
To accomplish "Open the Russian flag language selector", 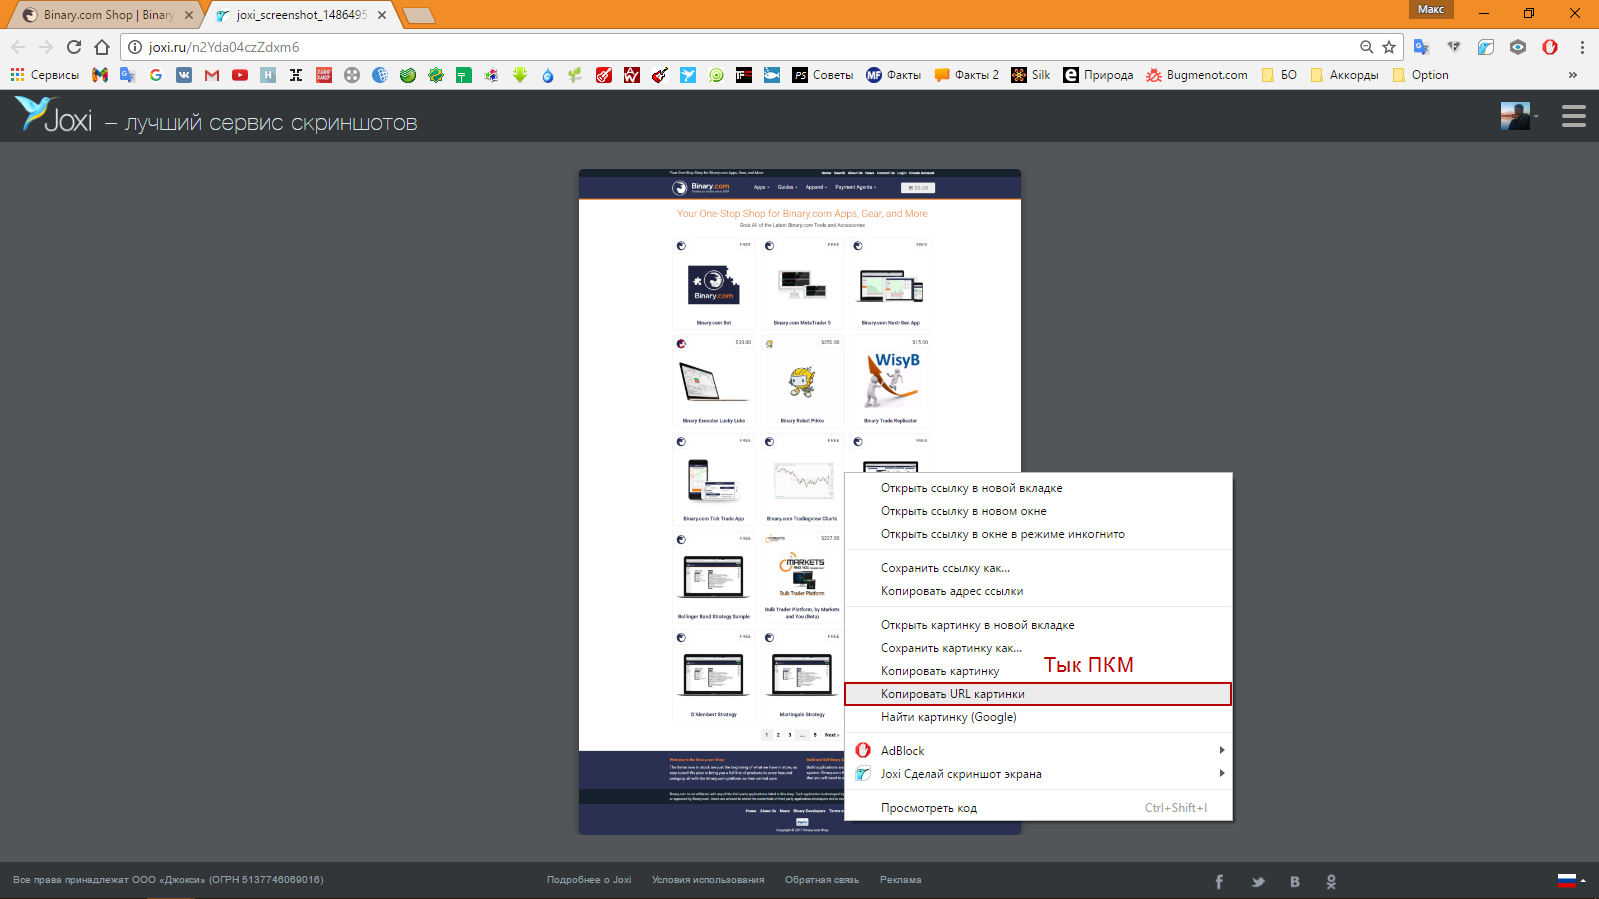I will [x=1571, y=880].
